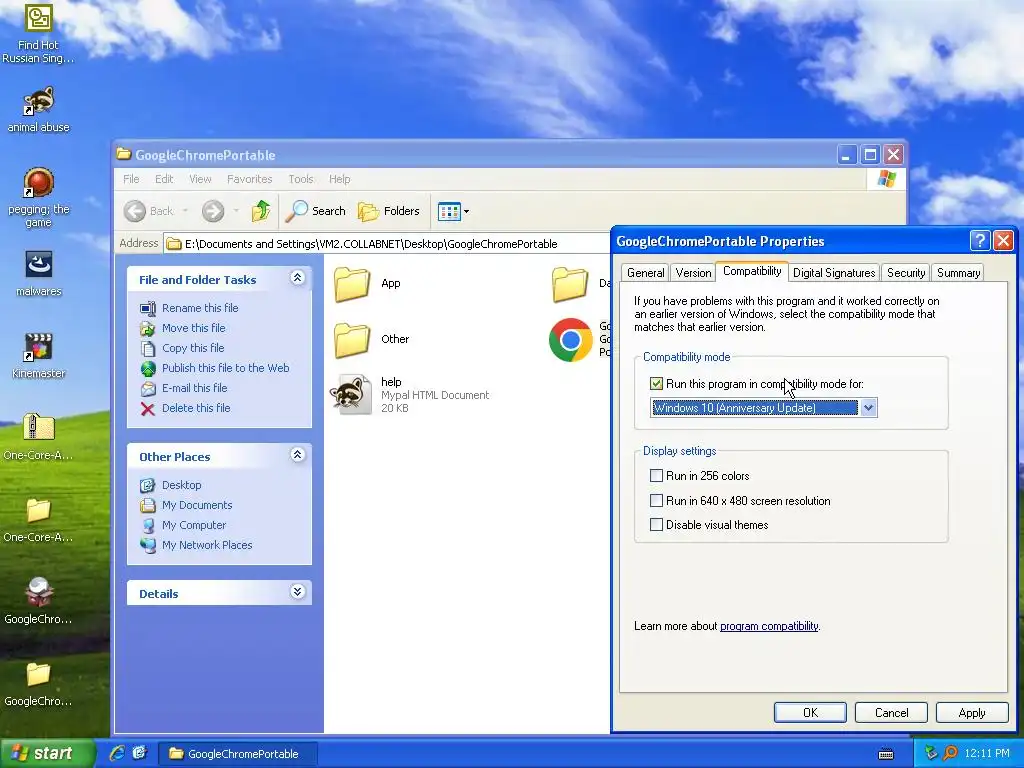Switch to the General tab

pos(645,273)
